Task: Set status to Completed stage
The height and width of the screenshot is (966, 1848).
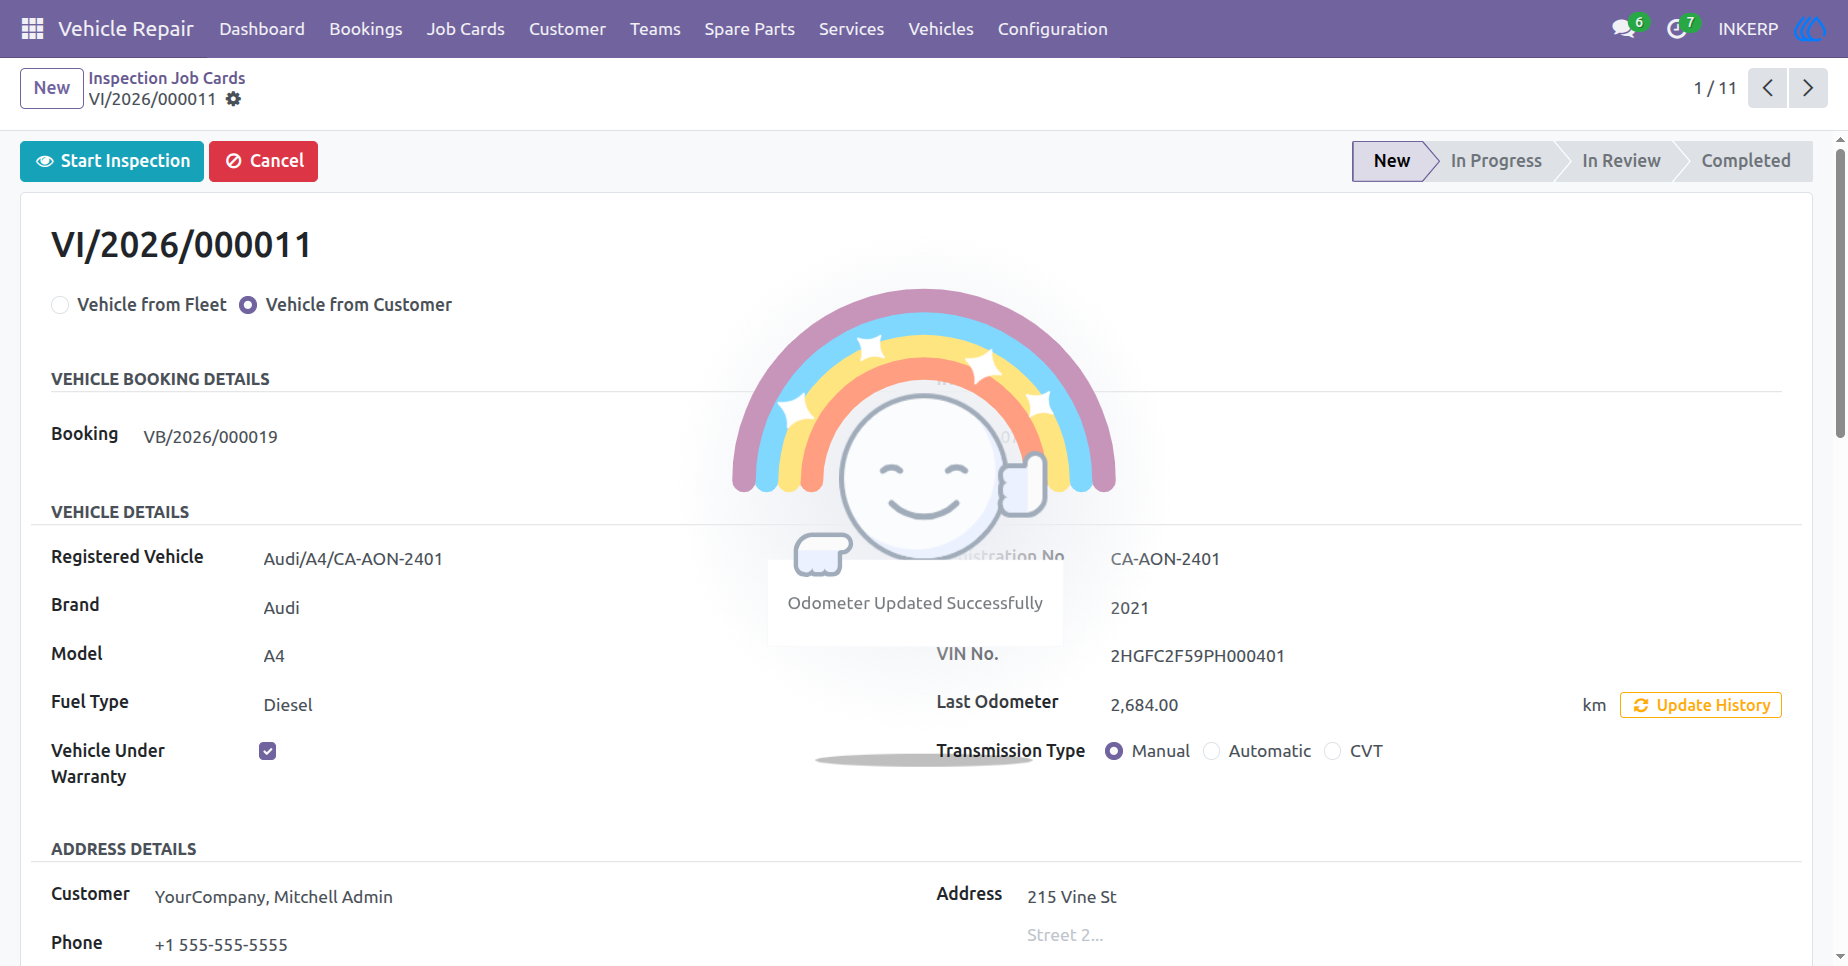Action: tap(1746, 161)
